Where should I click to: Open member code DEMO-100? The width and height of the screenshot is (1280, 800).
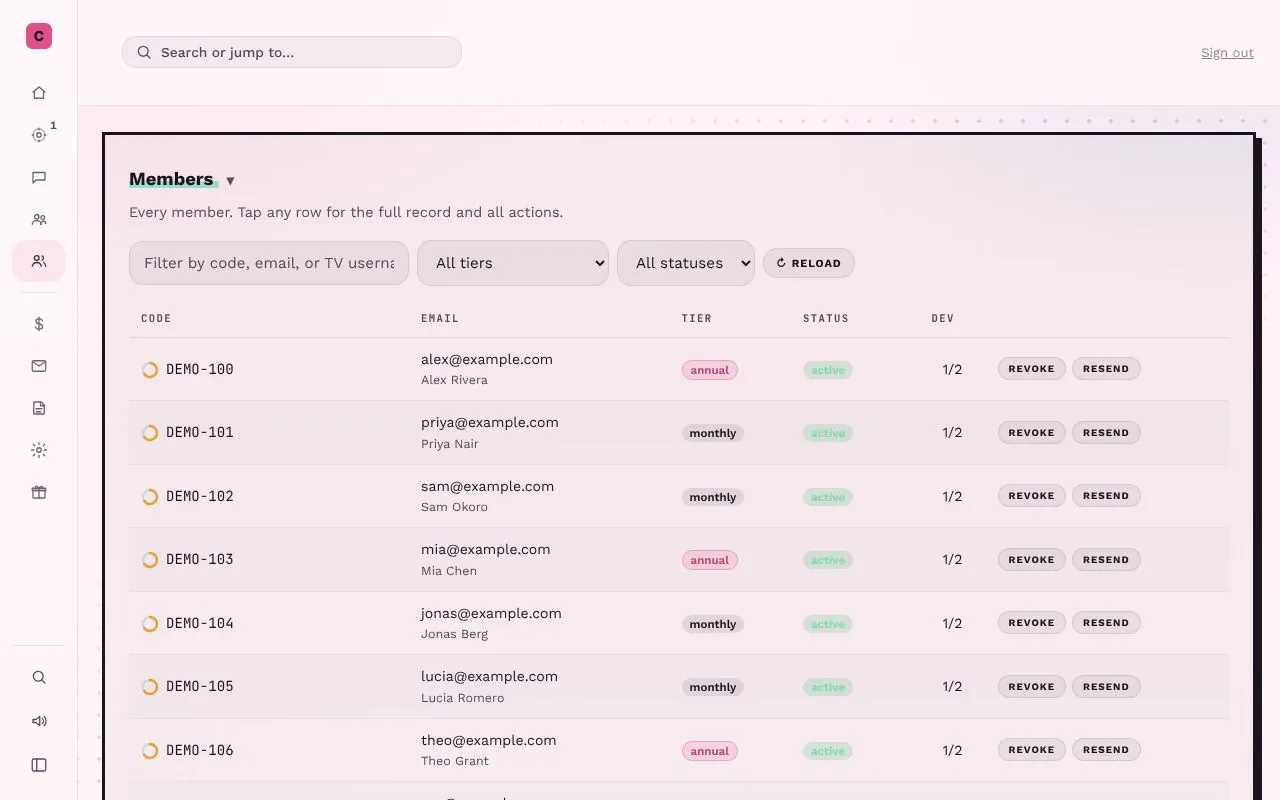(200, 370)
